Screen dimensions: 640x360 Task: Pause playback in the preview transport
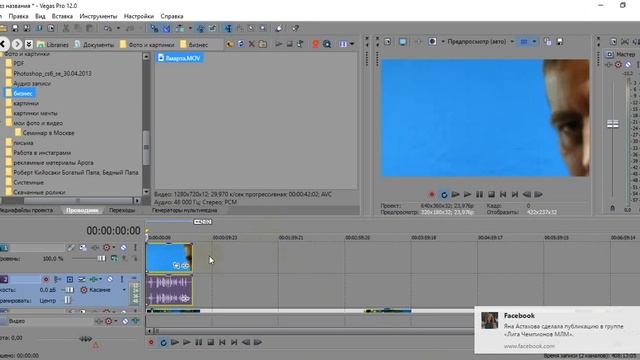coord(479,194)
